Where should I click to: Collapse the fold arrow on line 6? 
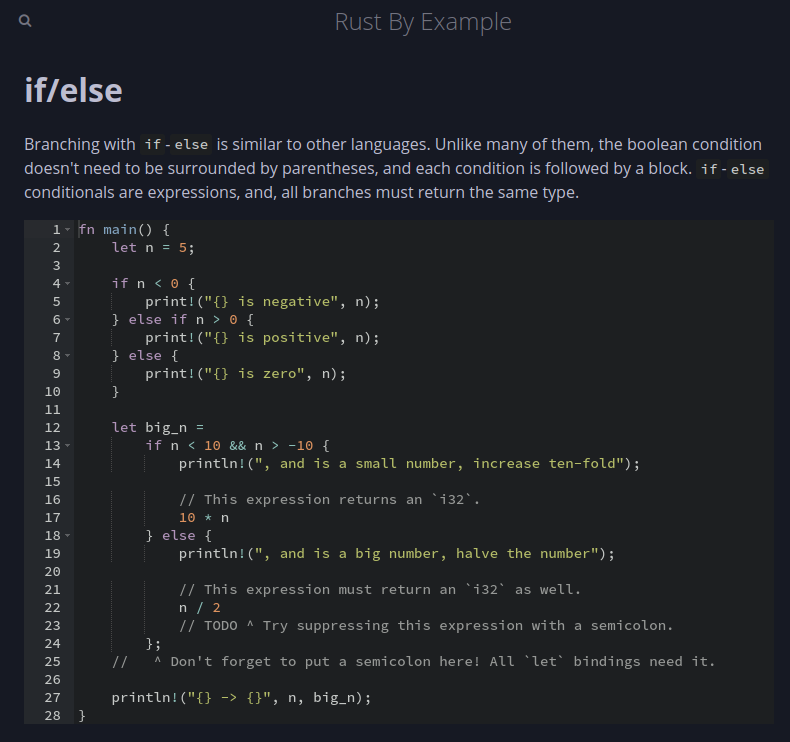point(68,320)
